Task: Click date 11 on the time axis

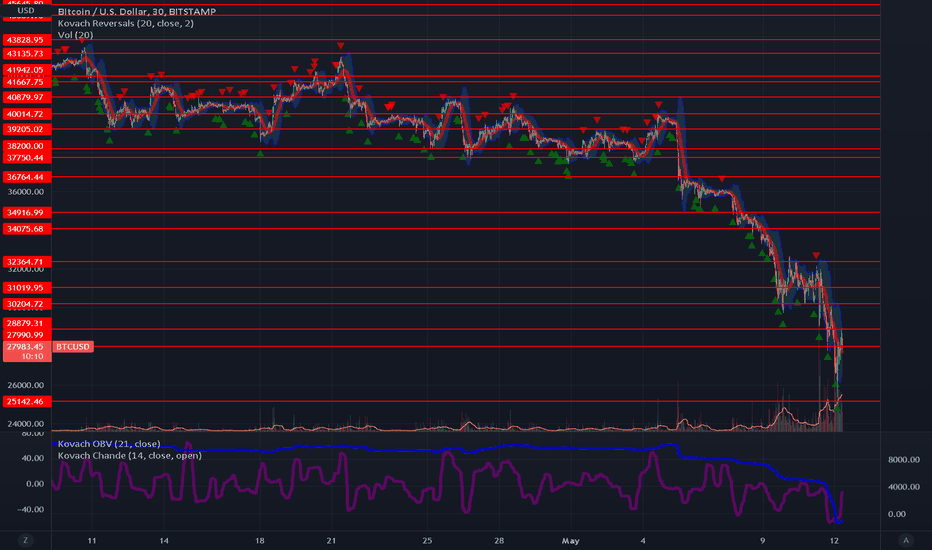Action: pos(92,541)
